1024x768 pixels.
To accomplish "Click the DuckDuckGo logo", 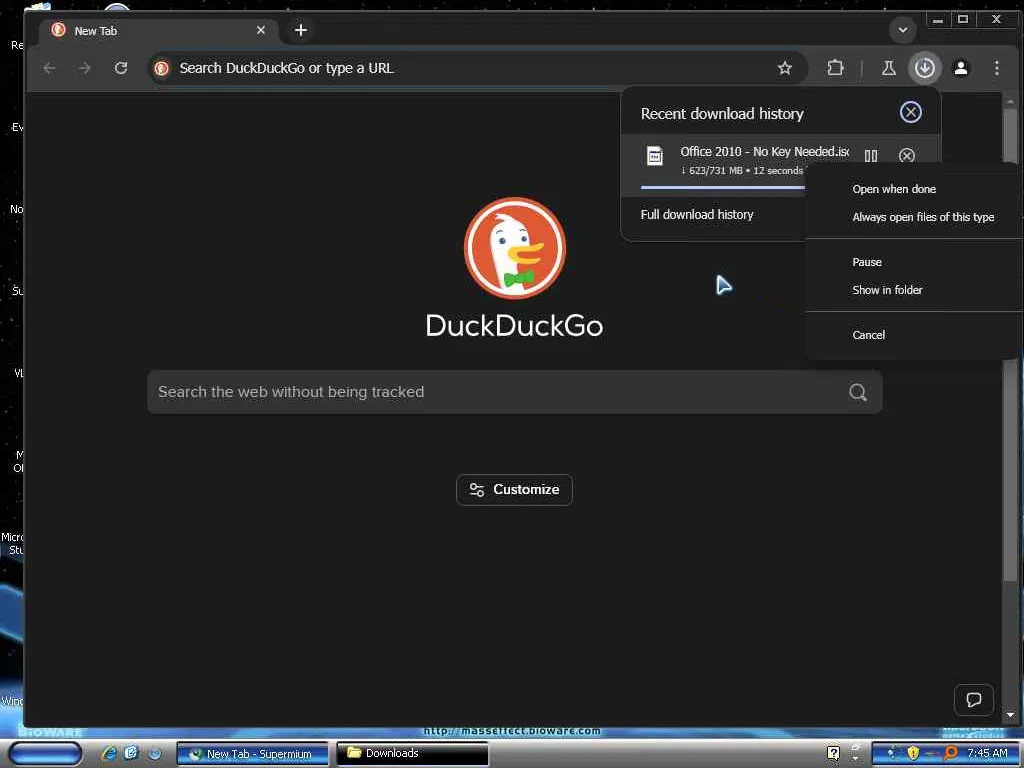I will (x=515, y=248).
